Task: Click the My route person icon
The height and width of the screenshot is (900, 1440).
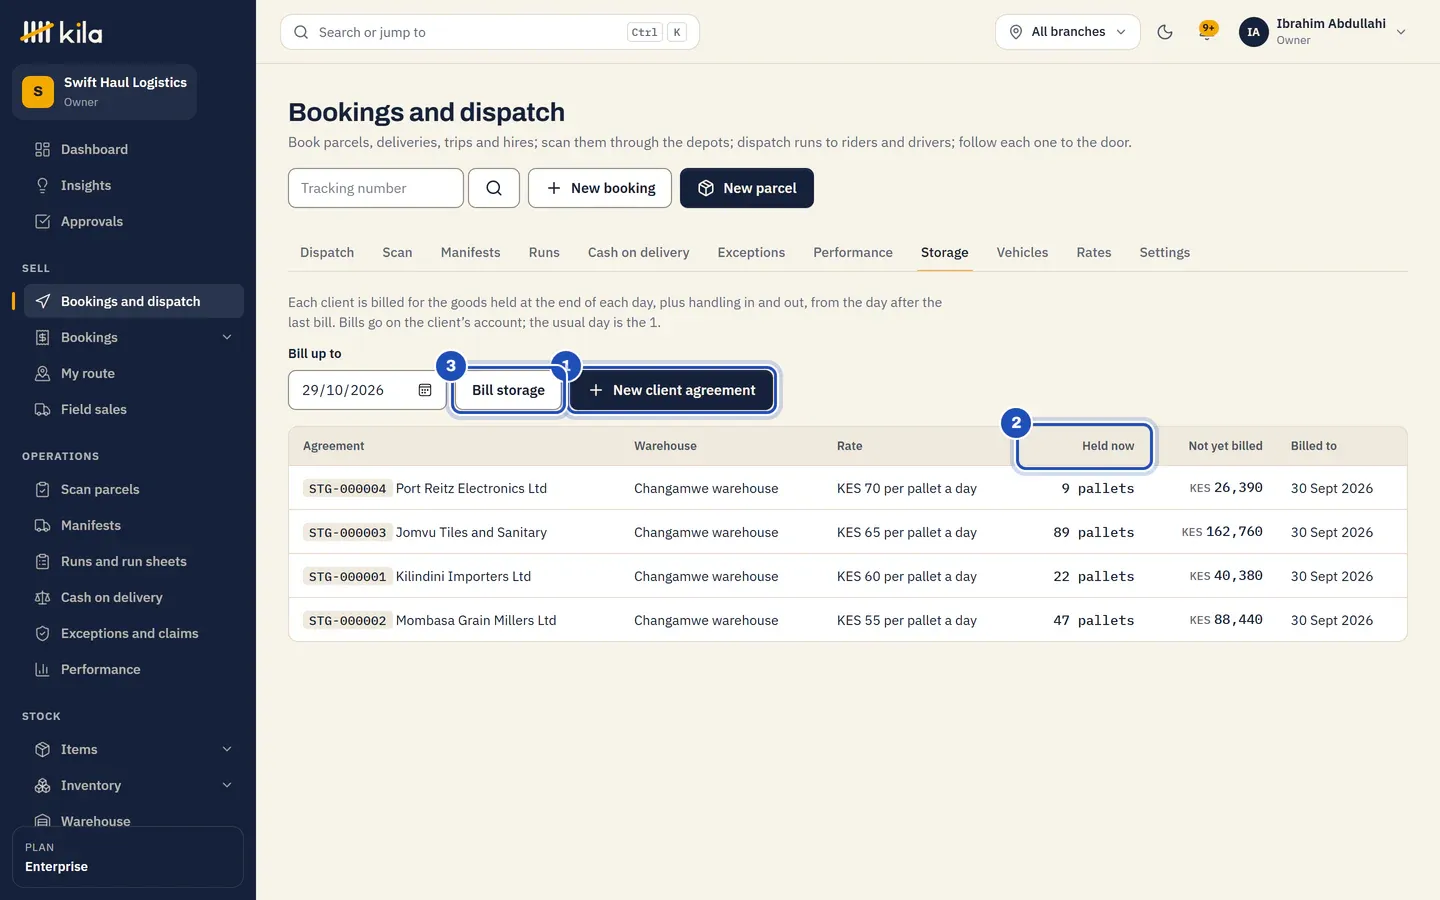Action: tap(42, 373)
